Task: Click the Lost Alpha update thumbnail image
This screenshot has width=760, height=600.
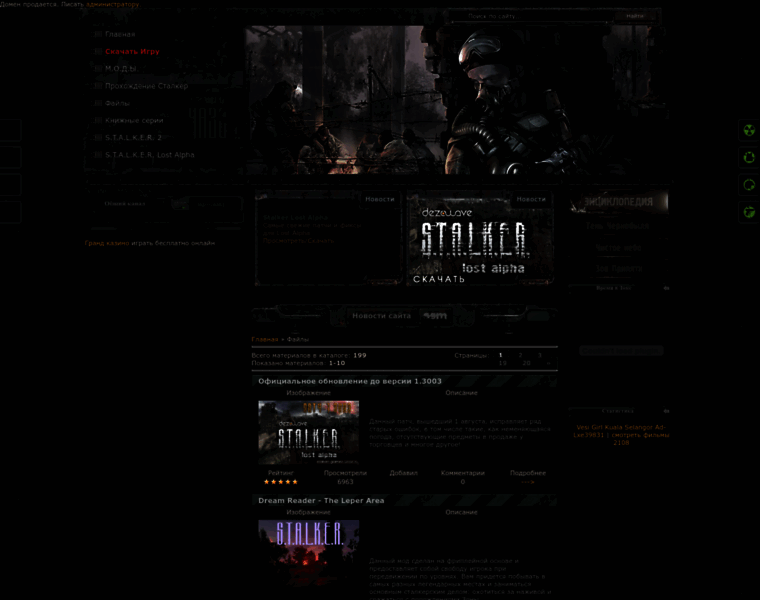Action: click(309, 433)
